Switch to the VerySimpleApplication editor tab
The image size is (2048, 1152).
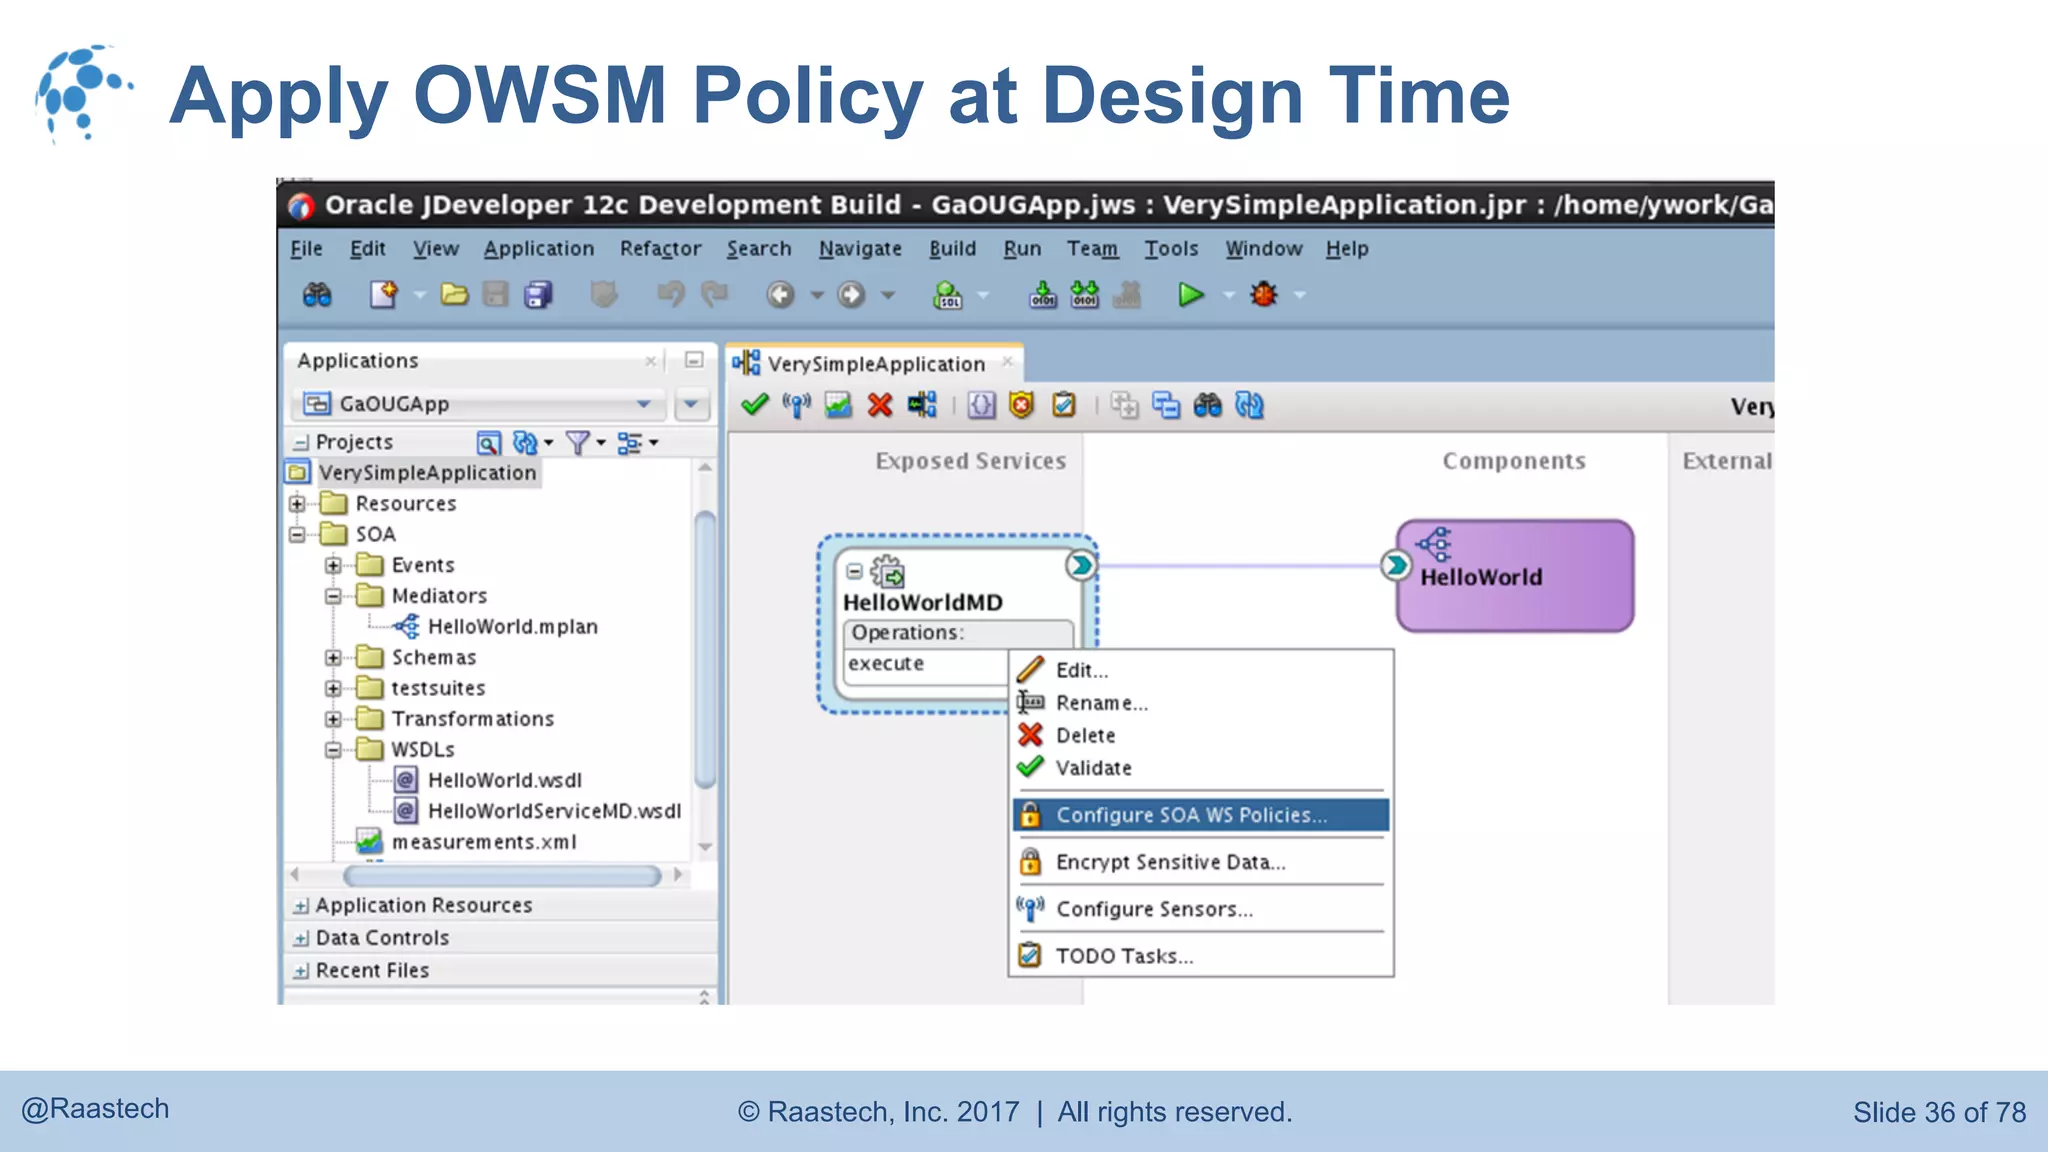pyautogui.click(x=874, y=364)
